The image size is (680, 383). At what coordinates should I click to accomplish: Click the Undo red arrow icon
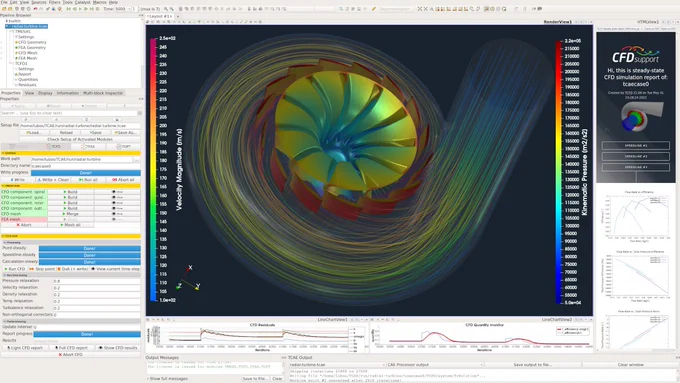[x=36, y=9]
